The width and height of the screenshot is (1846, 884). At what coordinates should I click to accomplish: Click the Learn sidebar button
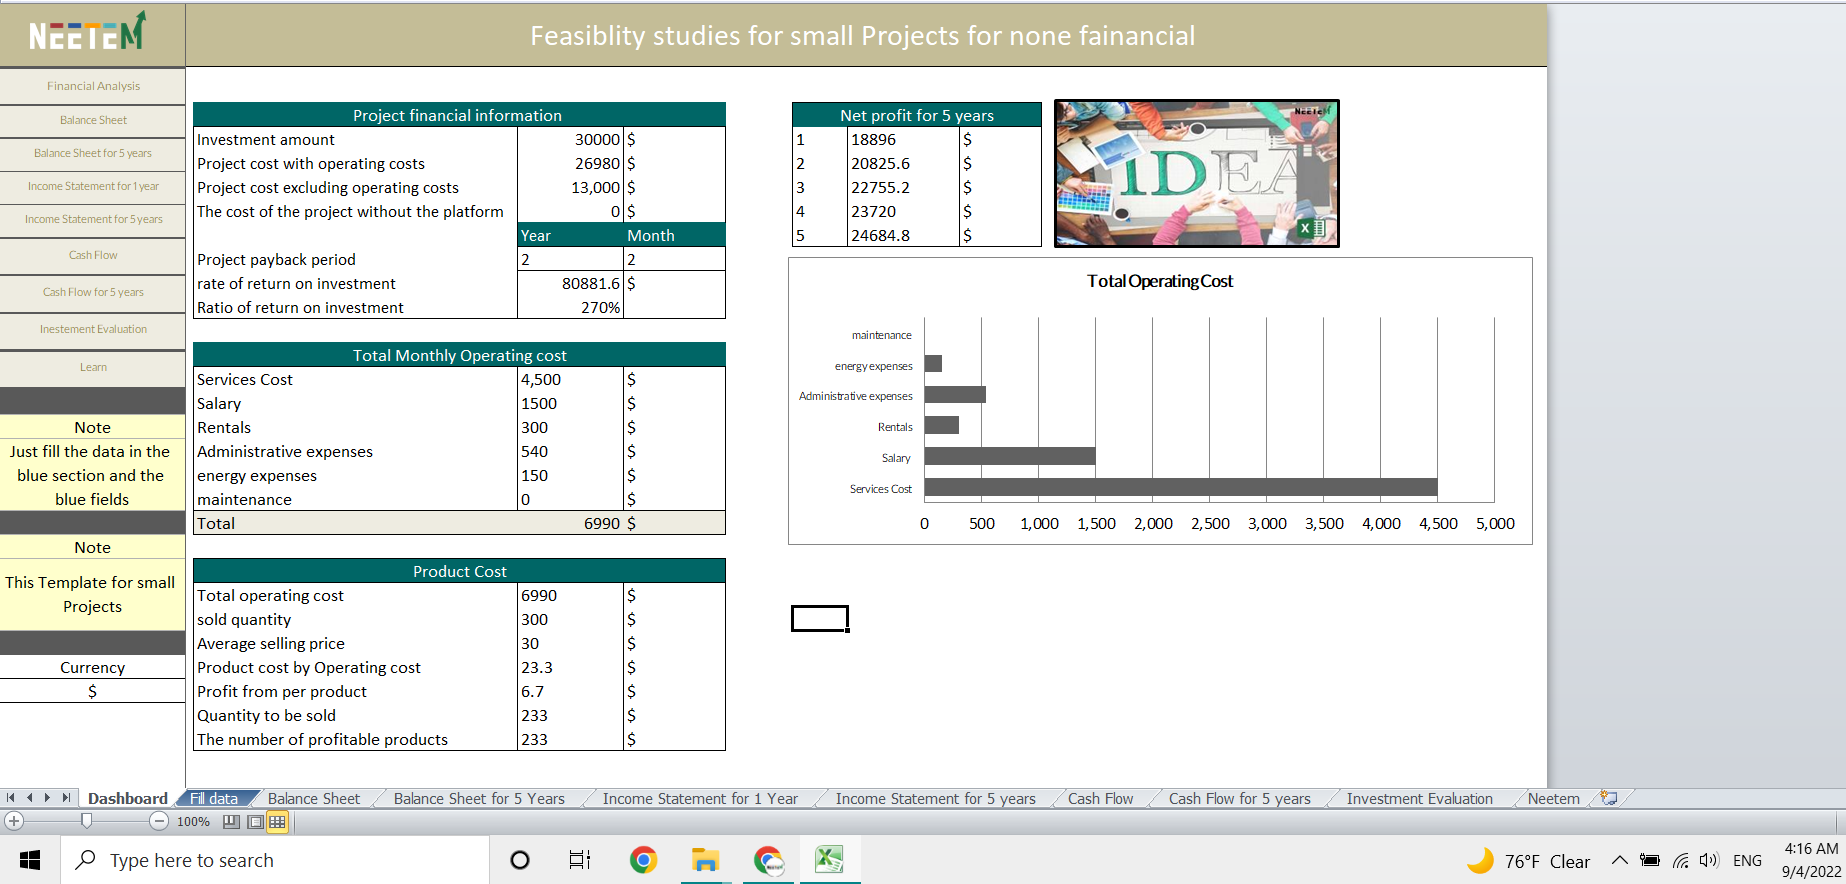[93, 367]
